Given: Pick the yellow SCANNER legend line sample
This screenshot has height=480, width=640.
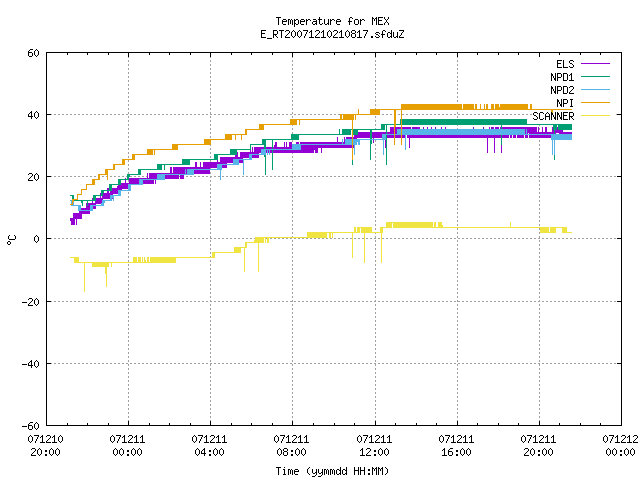Looking at the screenshot, I should click(595, 116).
